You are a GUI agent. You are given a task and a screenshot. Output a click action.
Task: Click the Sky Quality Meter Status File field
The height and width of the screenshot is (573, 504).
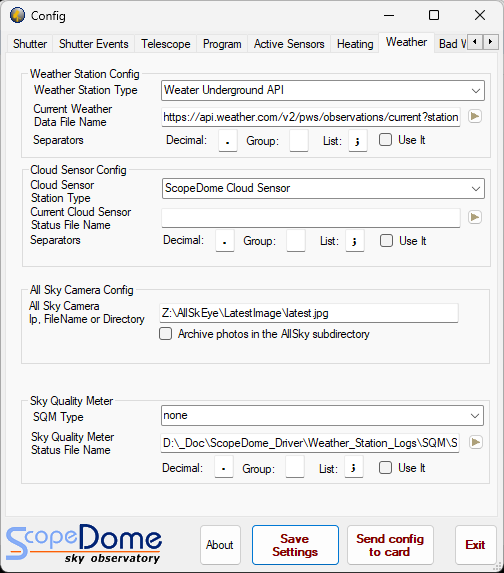(310, 443)
